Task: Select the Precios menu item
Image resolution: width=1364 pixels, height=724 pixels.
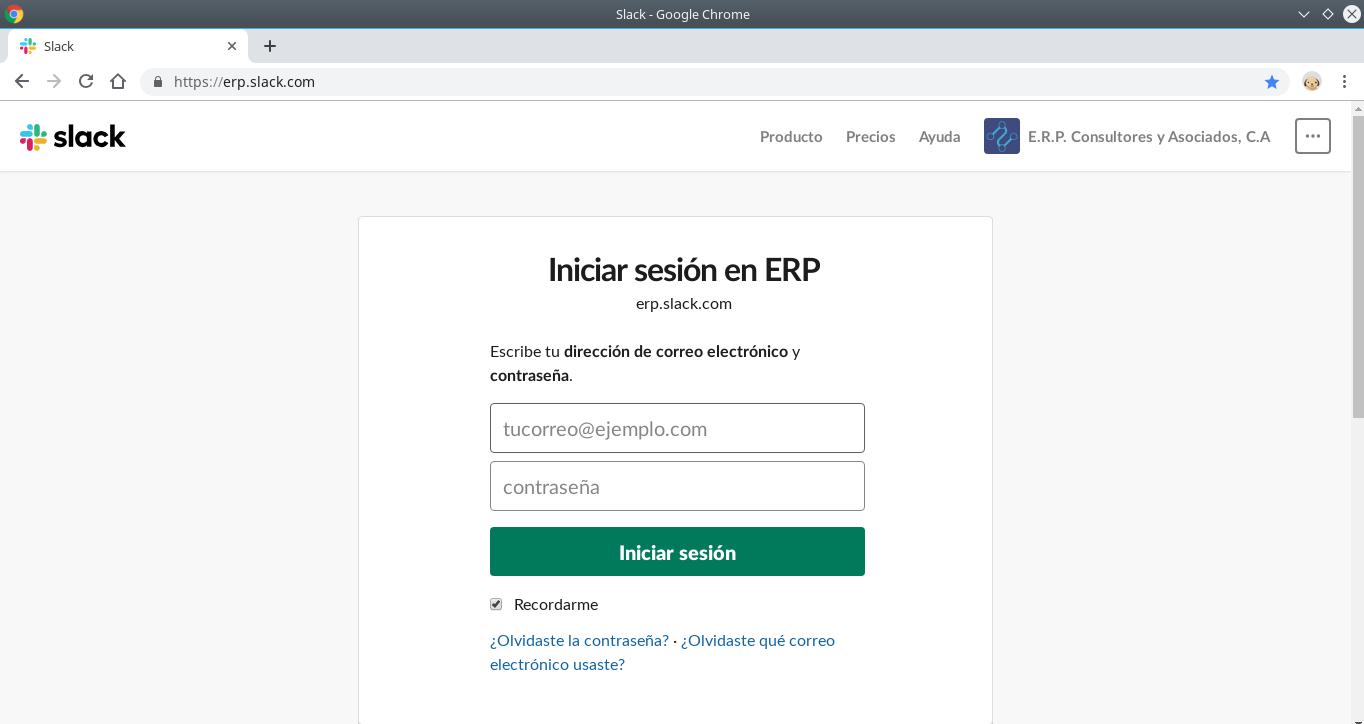Action: pos(870,136)
